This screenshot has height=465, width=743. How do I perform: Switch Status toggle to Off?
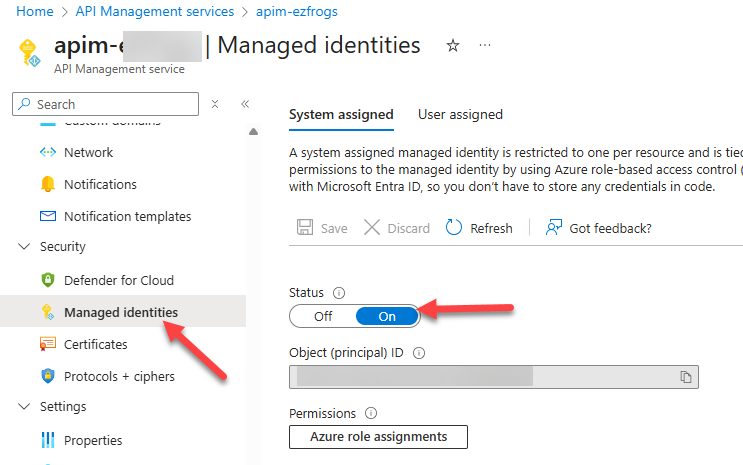point(323,316)
